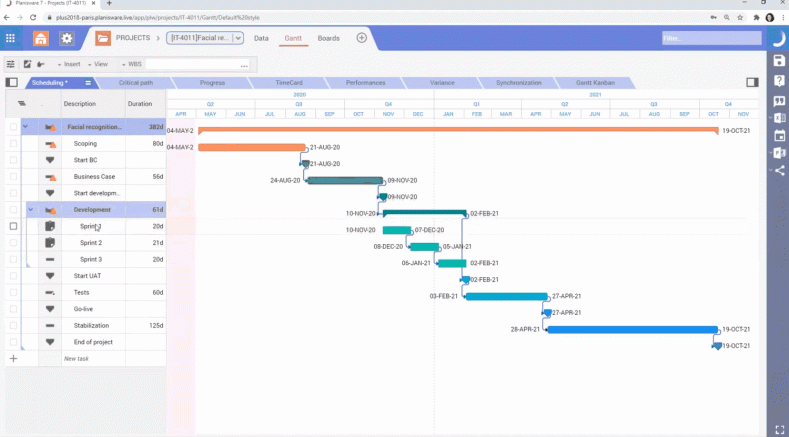Image resolution: width=789 pixels, height=437 pixels.
Task: Click the share icon in sidebar
Action: (x=780, y=170)
